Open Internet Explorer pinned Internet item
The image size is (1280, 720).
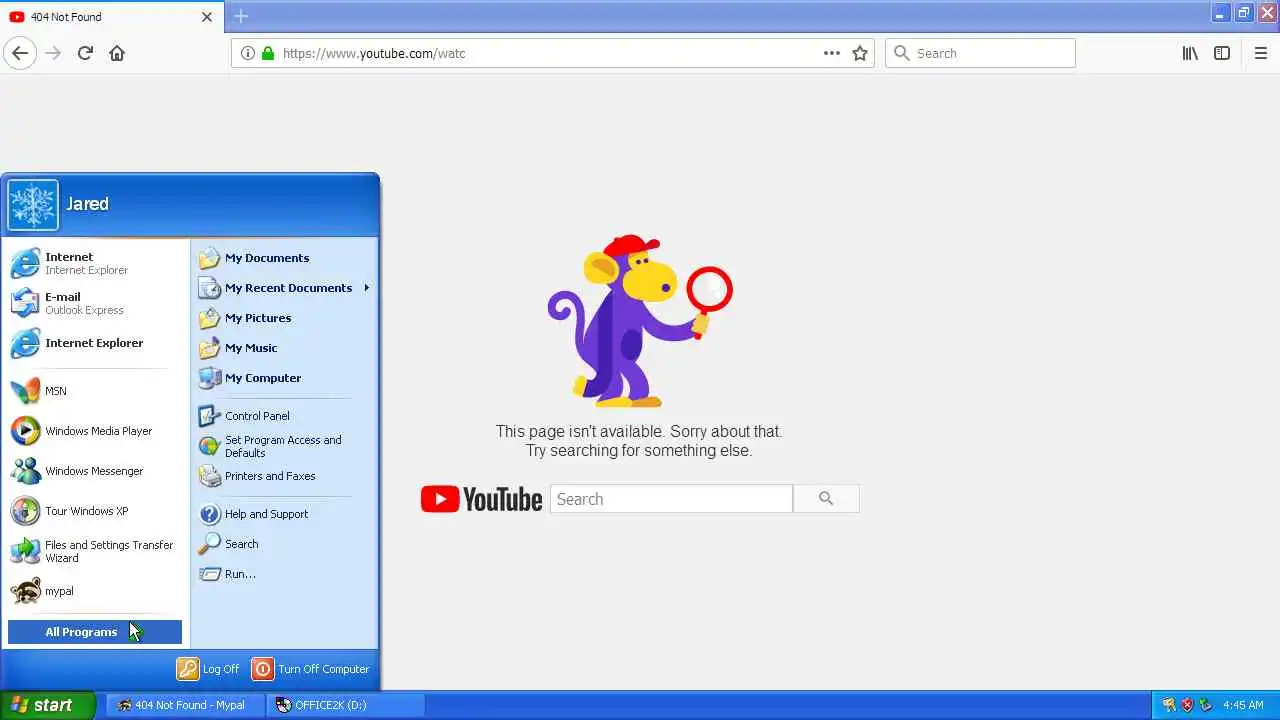tap(96, 263)
